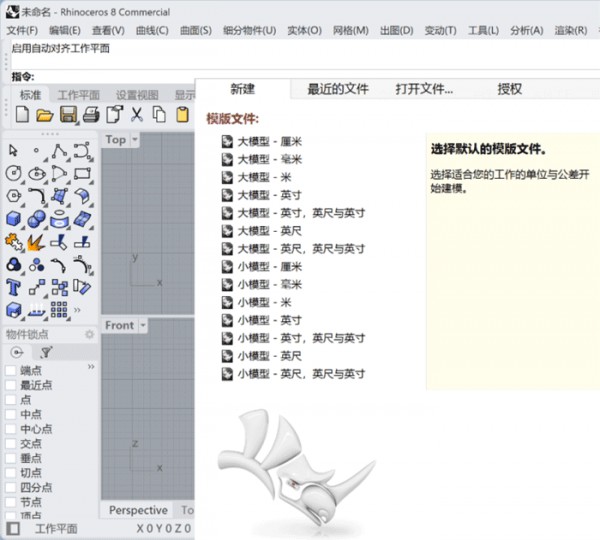
Task: Toggle the 节点 snap checkbox
Action: point(10,502)
